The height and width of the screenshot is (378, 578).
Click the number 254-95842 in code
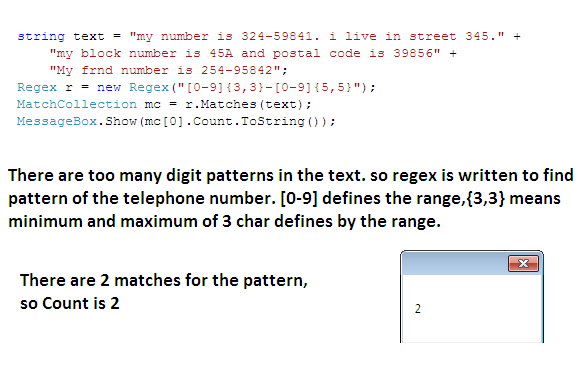[x=237, y=70]
